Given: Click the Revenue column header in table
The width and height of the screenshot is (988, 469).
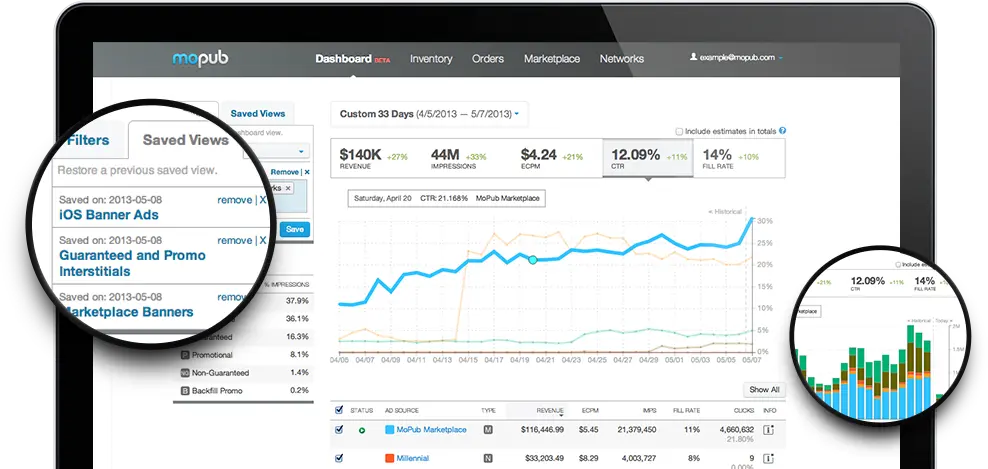Looking at the screenshot, I should (x=549, y=410).
